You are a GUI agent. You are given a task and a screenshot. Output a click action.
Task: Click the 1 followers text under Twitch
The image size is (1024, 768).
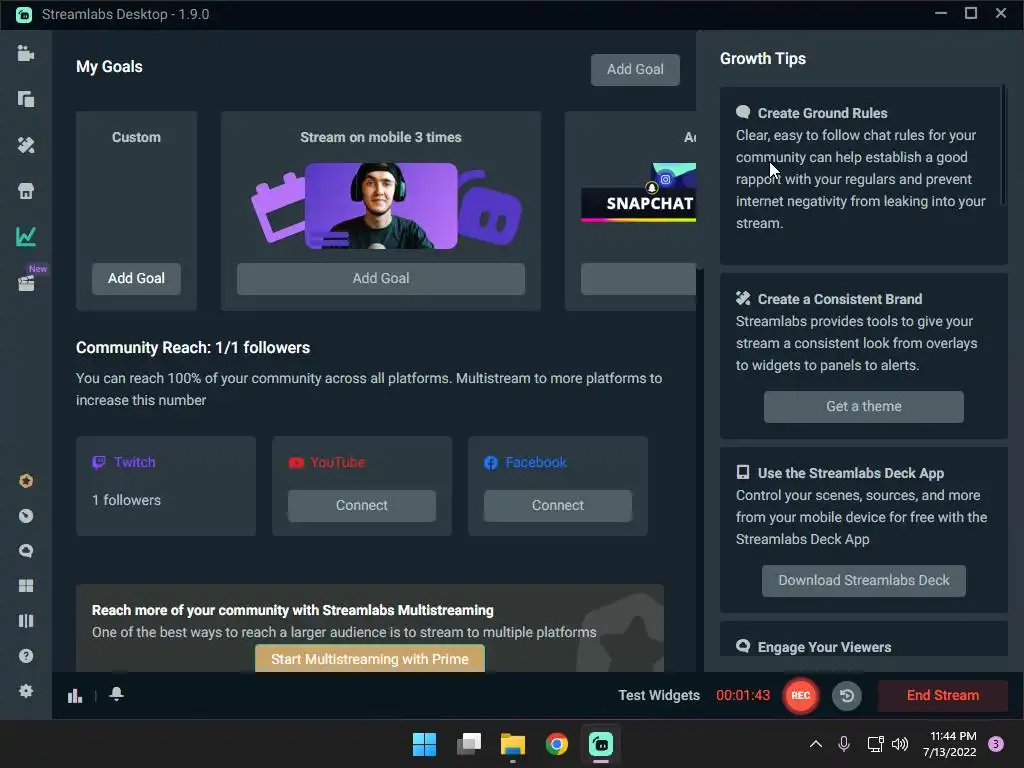(126, 500)
